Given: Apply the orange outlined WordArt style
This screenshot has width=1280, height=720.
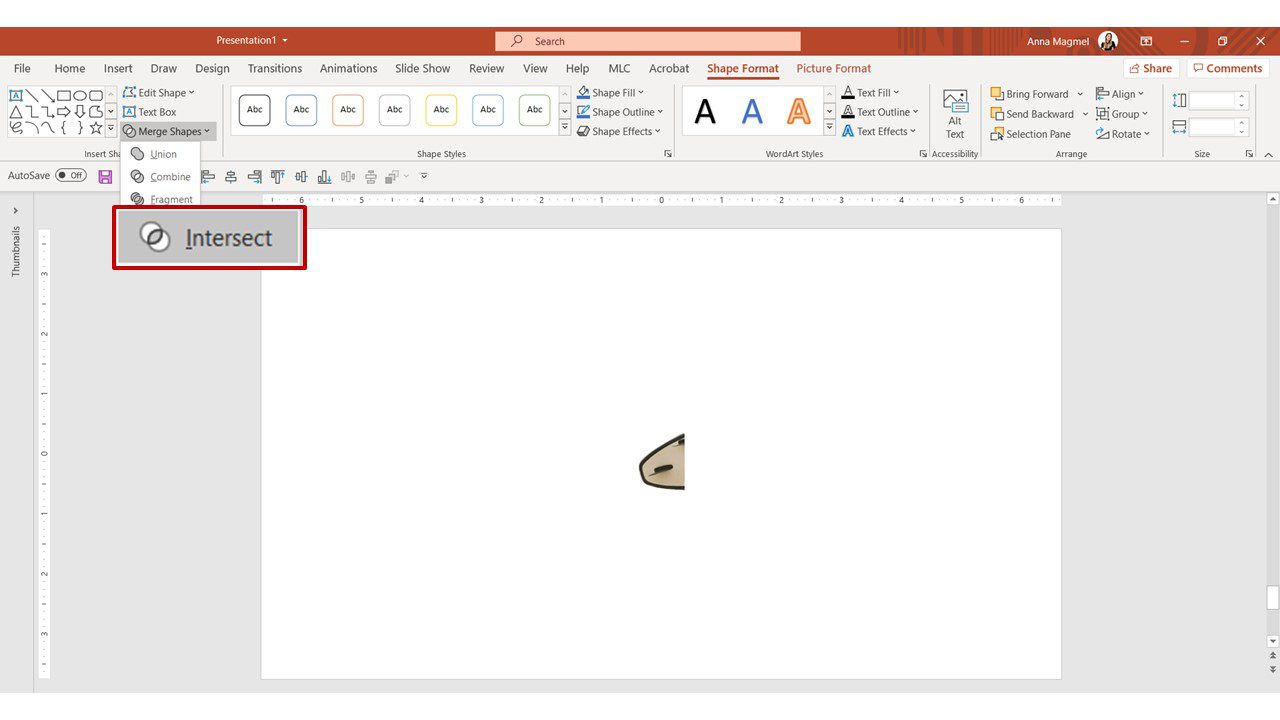Looking at the screenshot, I should pyautogui.click(x=798, y=111).
